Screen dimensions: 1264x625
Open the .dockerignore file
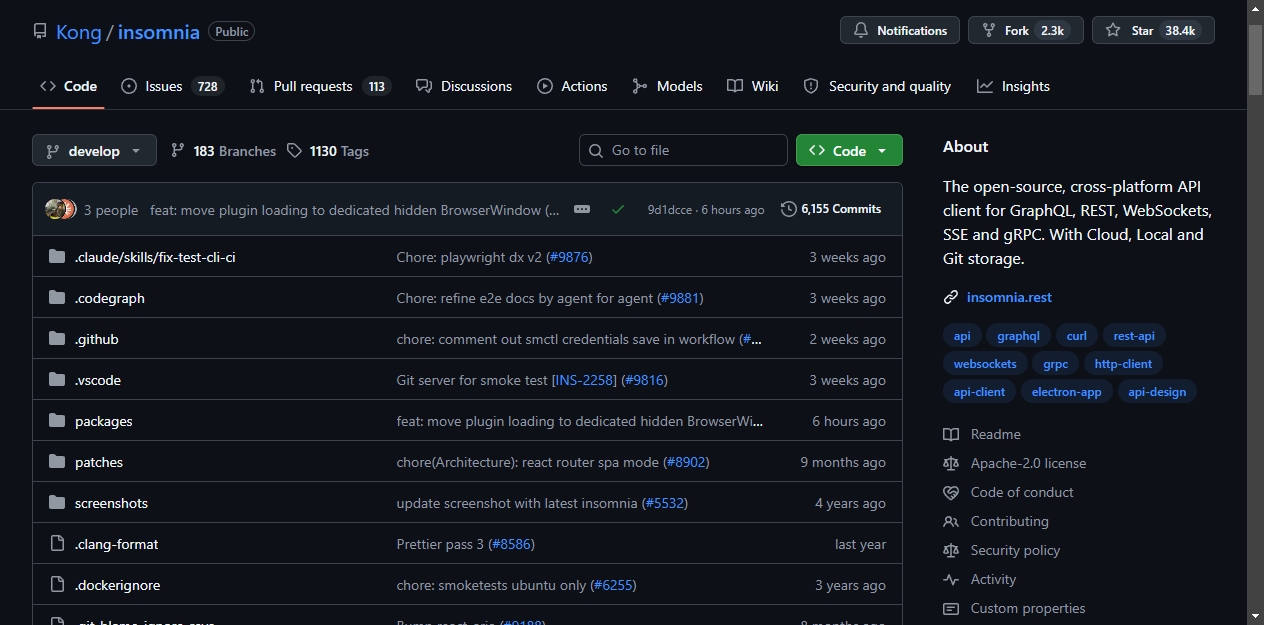pyautogui.click(x=117, y=585)
